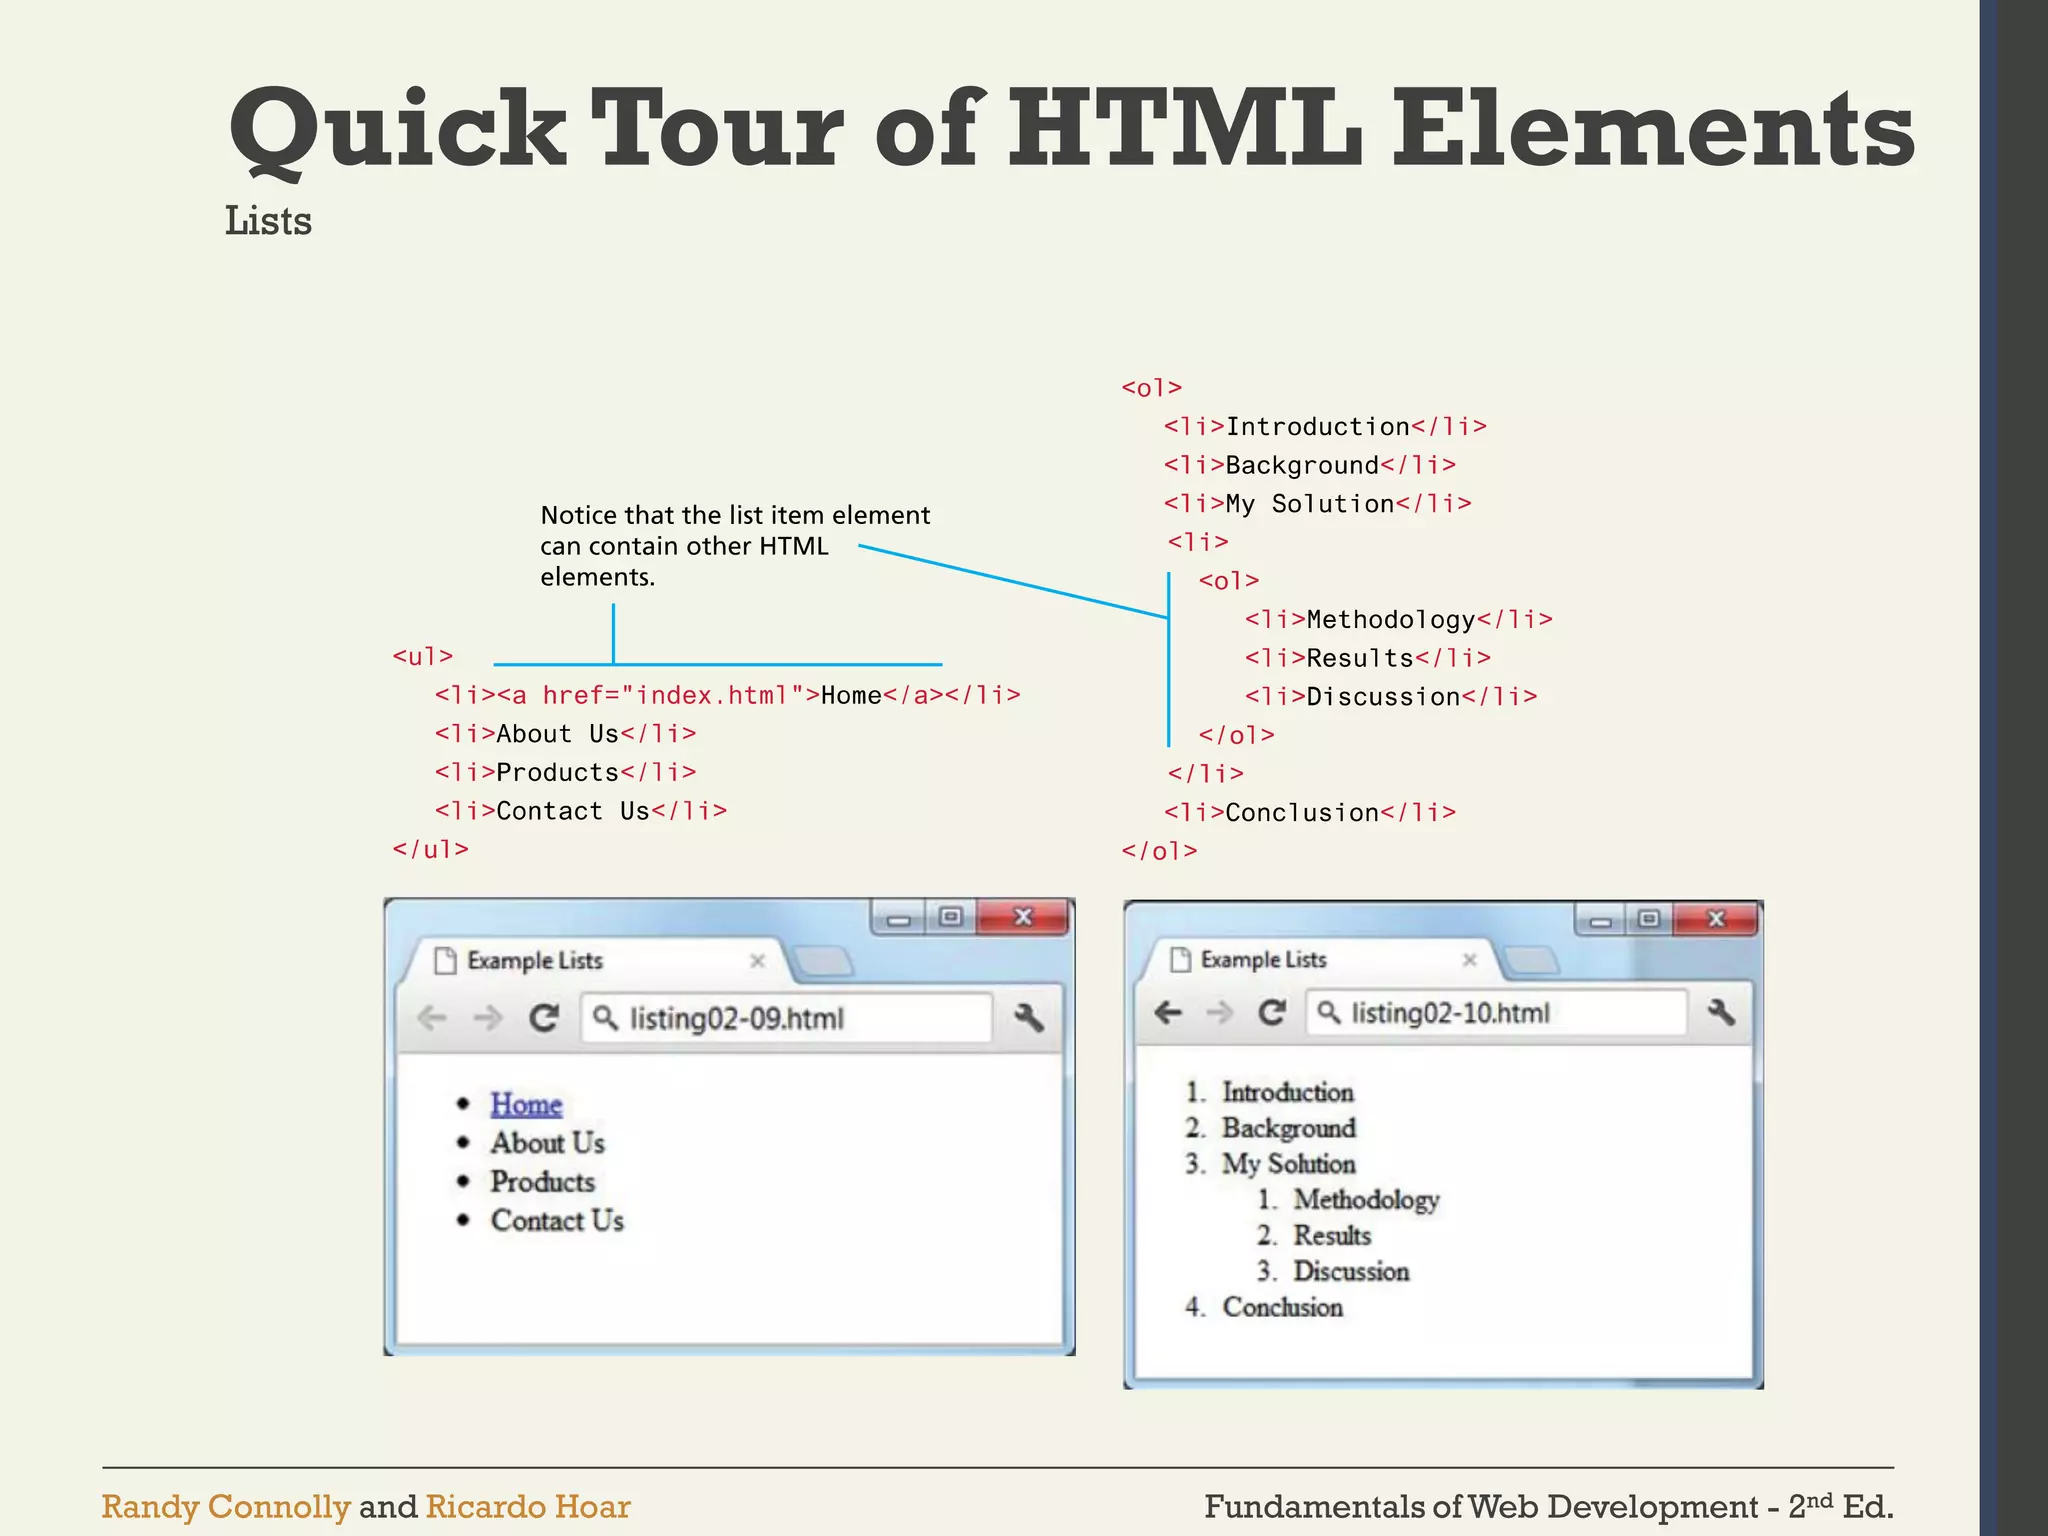Click code line <li>Methodology</li>

tap(1399, 620)
